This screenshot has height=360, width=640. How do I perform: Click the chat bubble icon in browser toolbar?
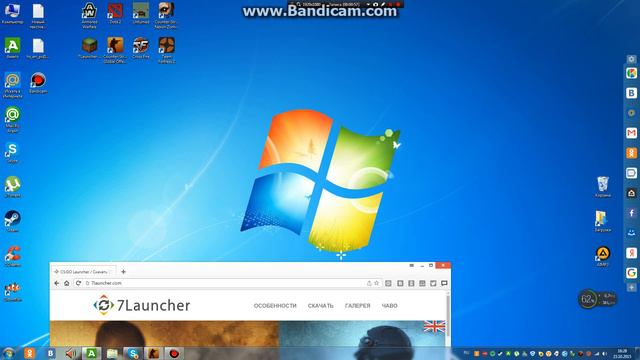point(444,283)
